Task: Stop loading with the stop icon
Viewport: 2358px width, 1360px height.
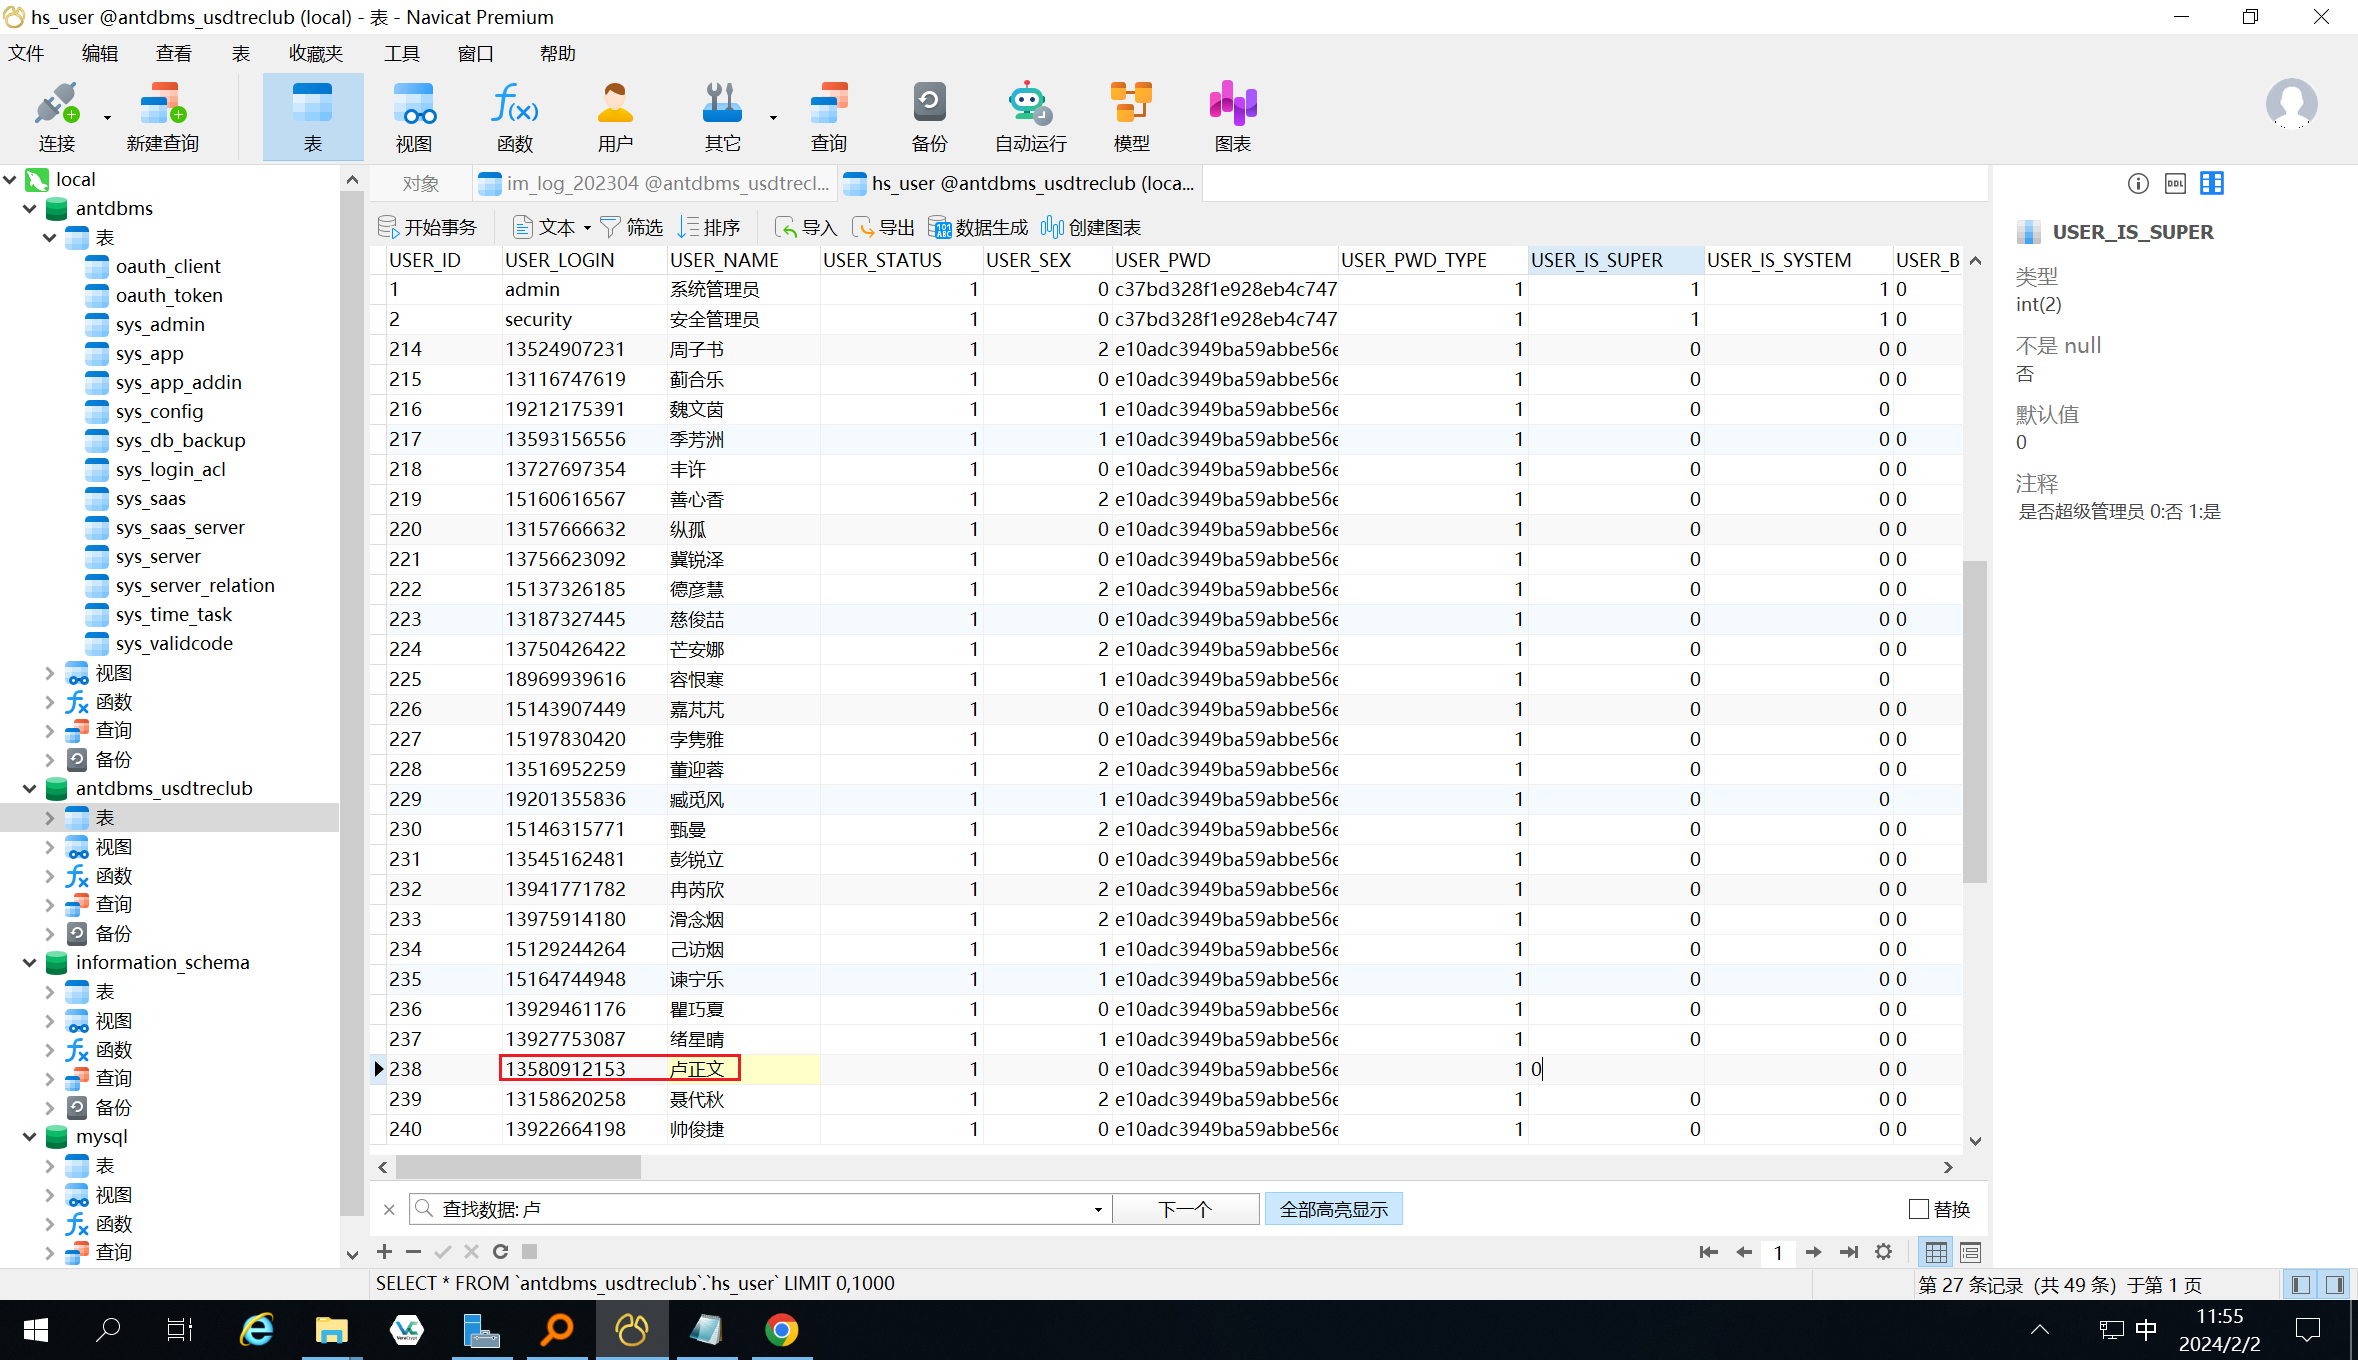Action: [x=530, y=1251]
